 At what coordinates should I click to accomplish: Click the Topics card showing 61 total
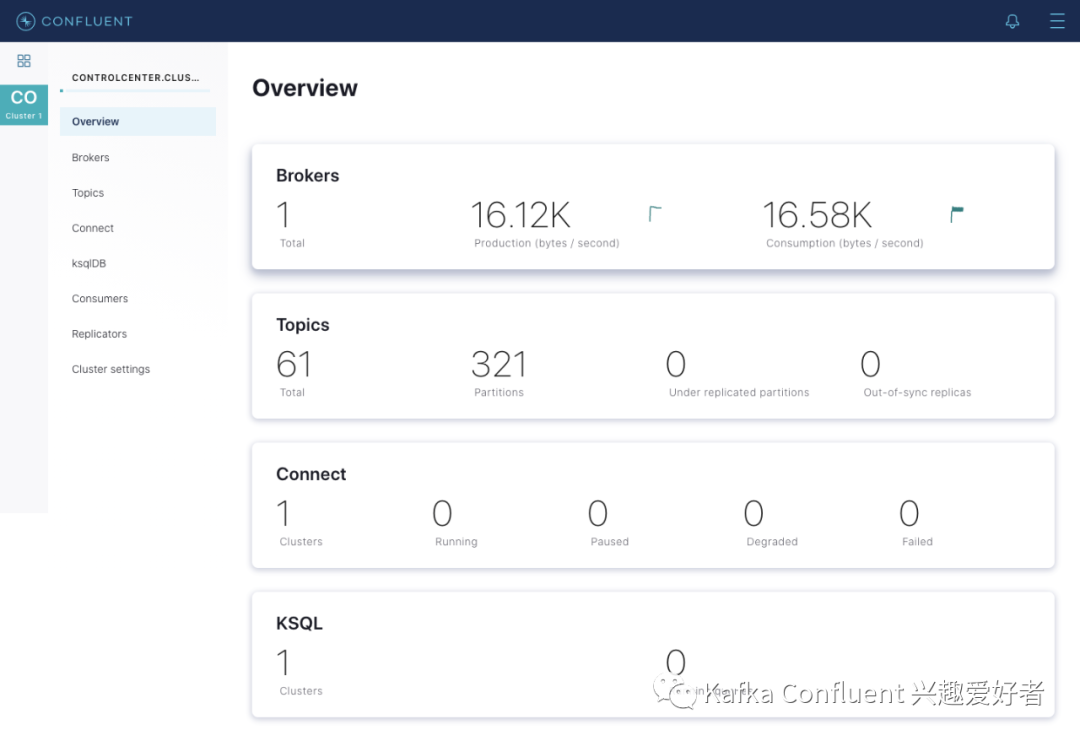[x=653, y=356]
